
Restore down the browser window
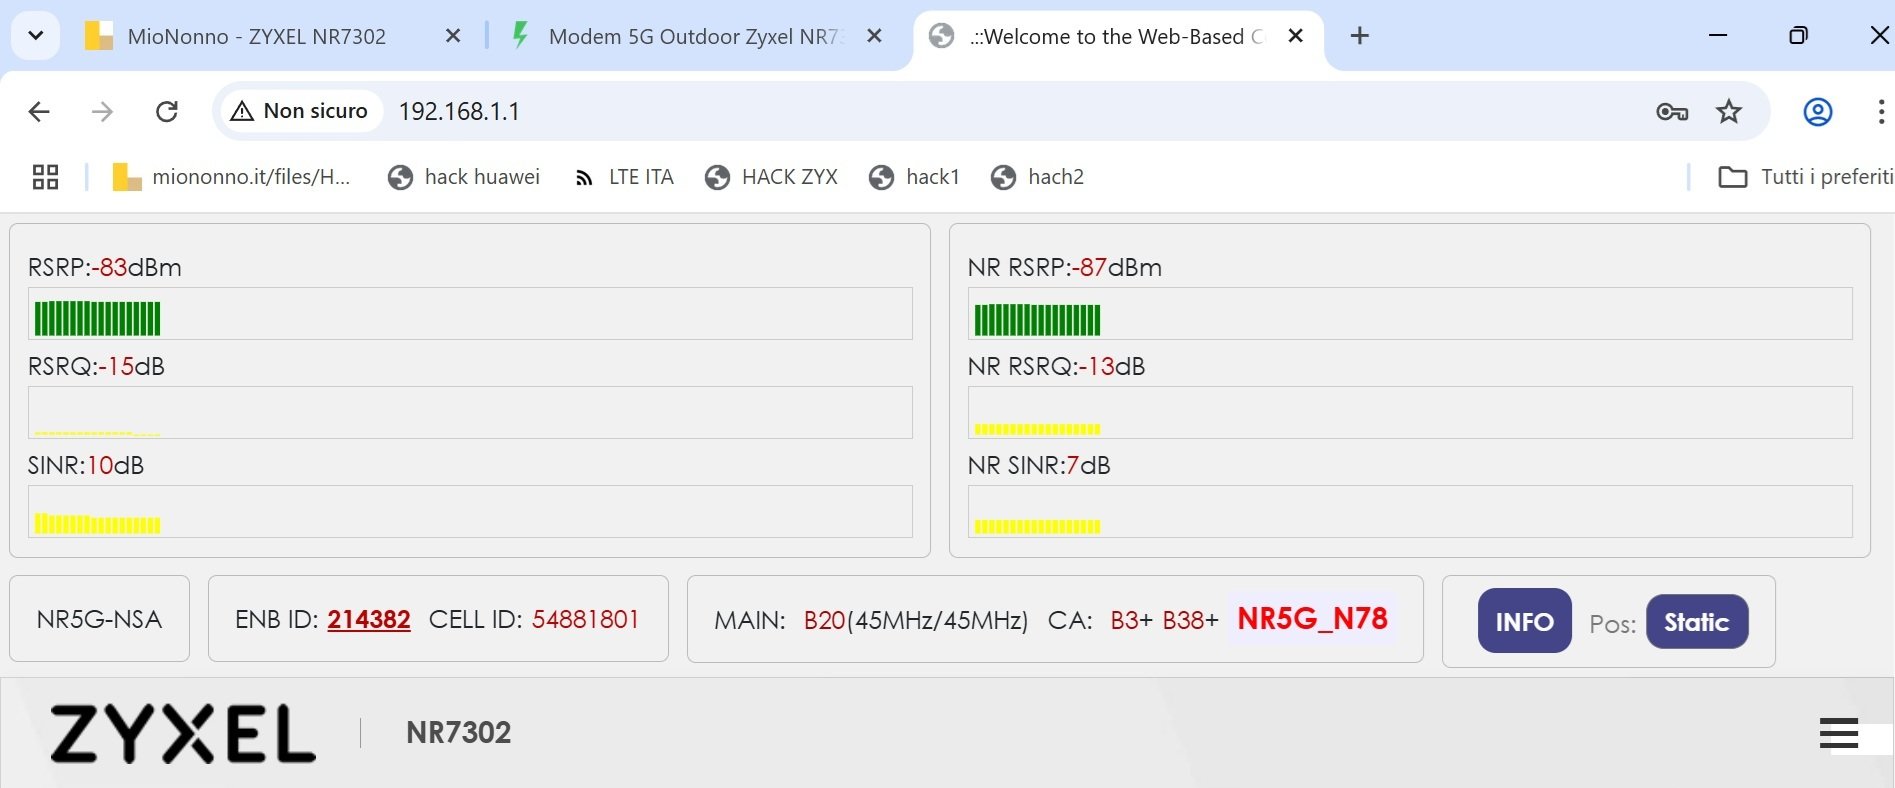1798,36
